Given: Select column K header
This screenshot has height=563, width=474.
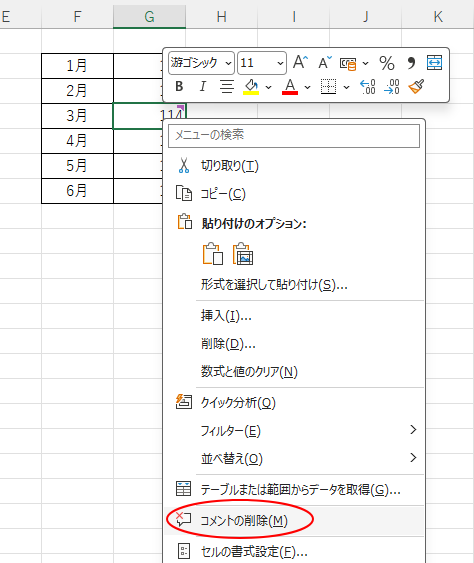Looking at the screenshot, I should click(438, 17).
